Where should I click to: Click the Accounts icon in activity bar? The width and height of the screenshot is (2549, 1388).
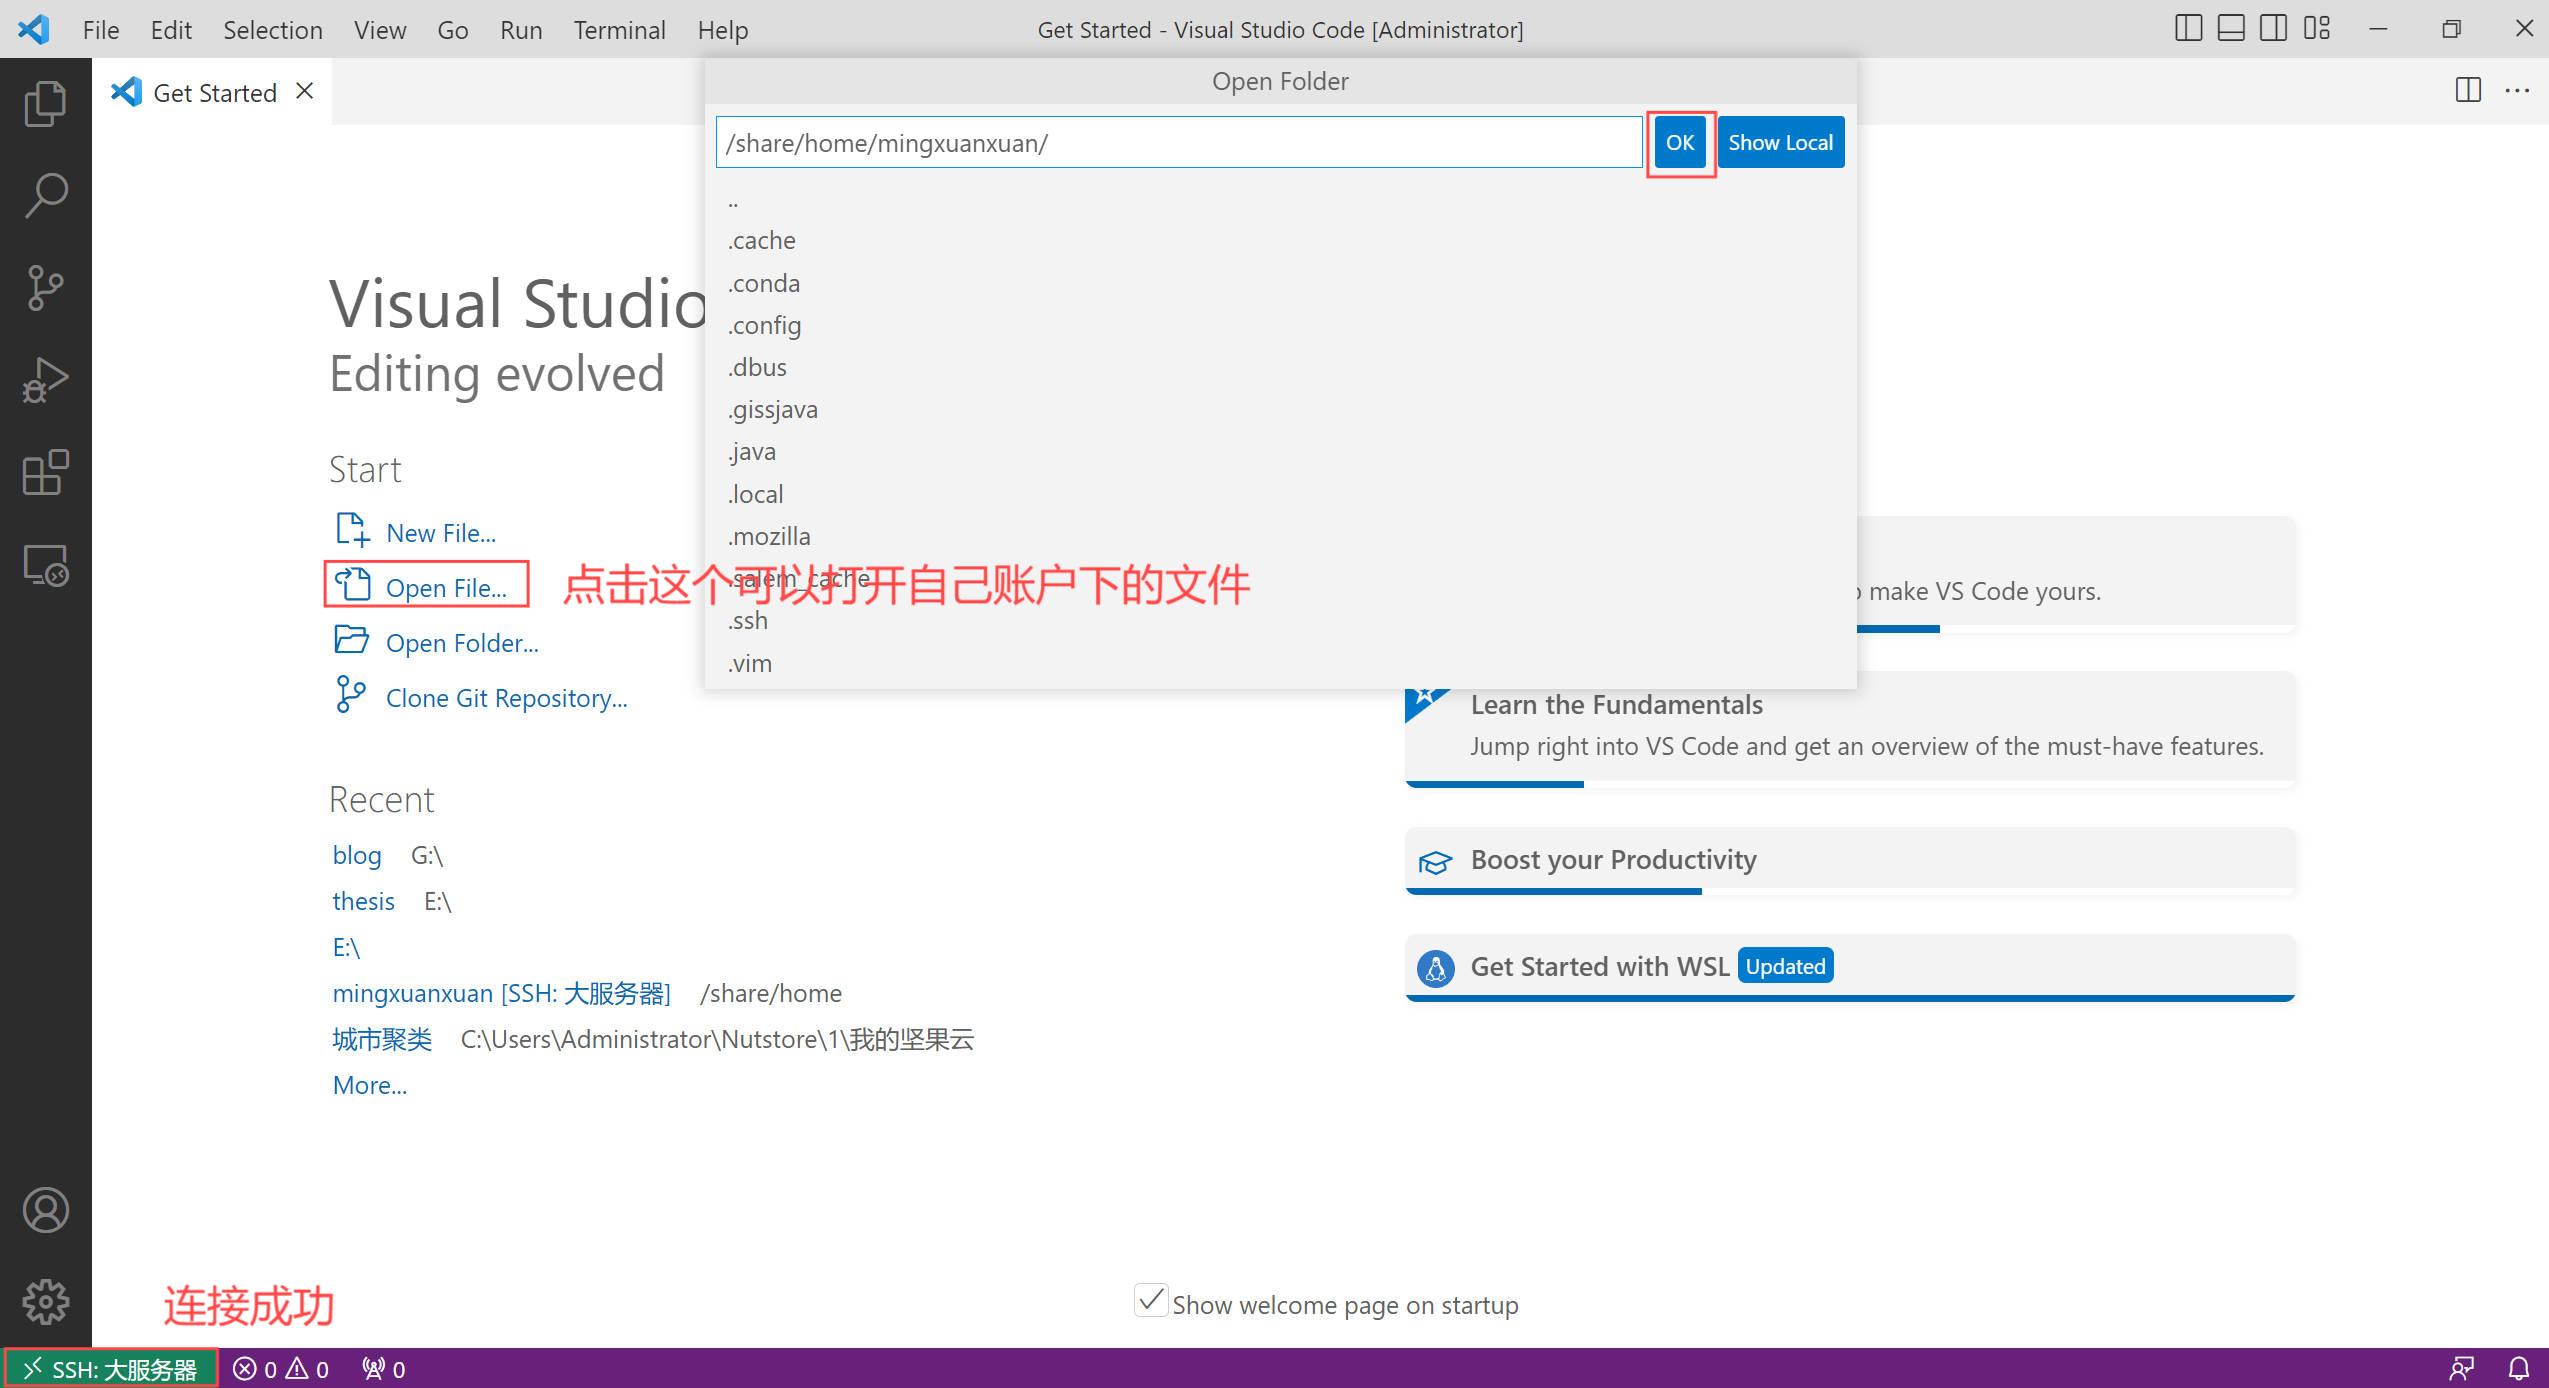click(45, 1210)
